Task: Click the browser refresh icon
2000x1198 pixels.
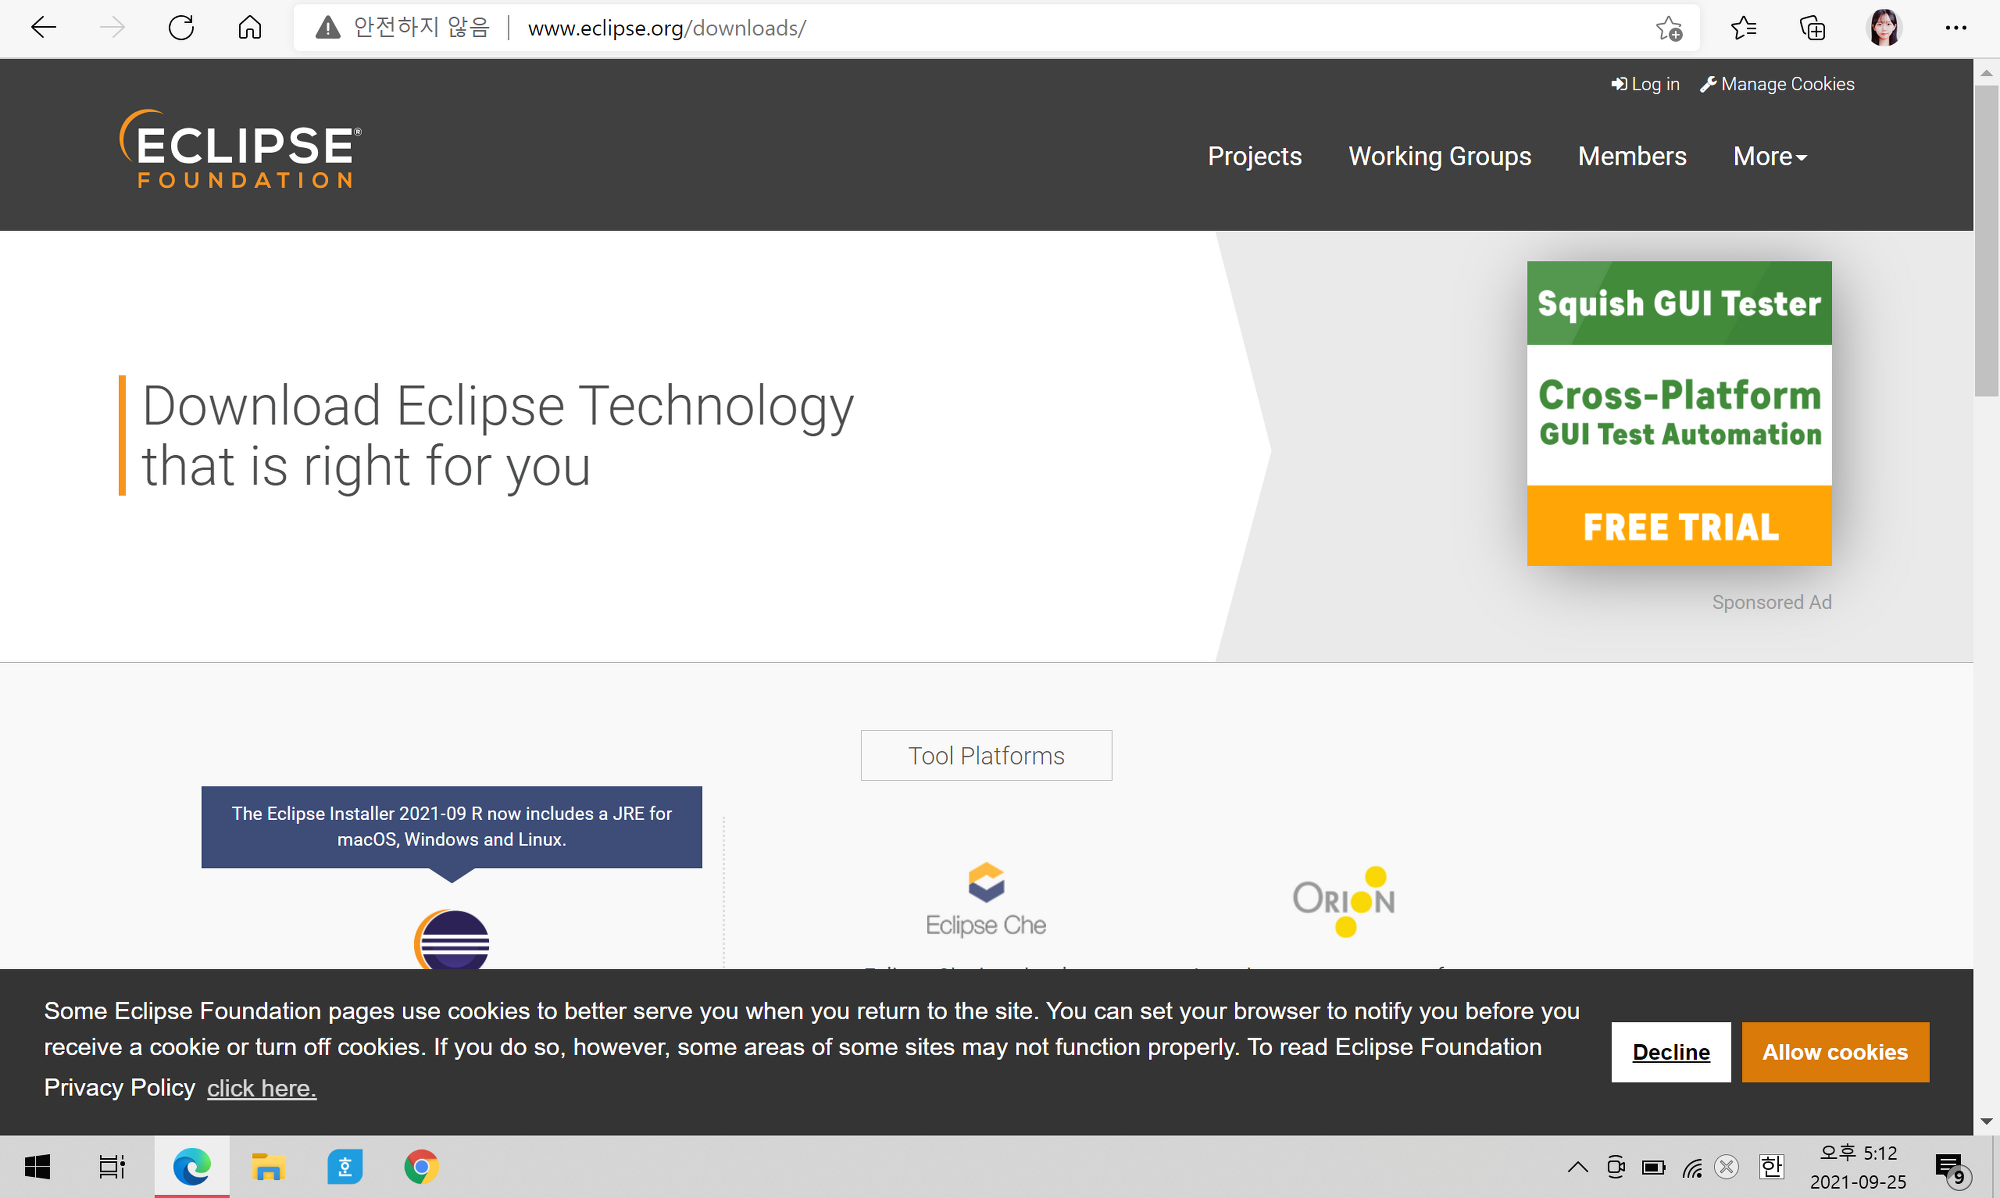Action: [181, 27]
